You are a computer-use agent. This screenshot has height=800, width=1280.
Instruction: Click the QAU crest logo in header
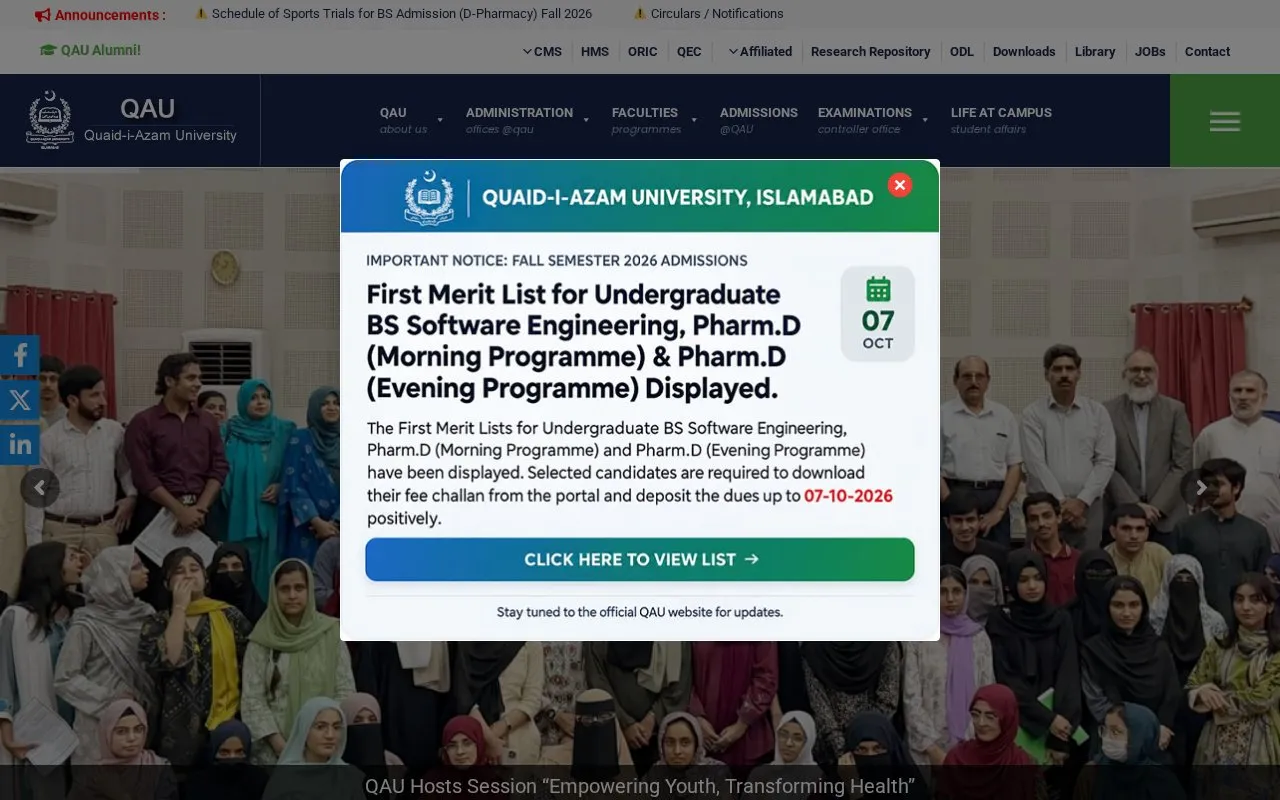pyautogui.click(x=50, y=120)
